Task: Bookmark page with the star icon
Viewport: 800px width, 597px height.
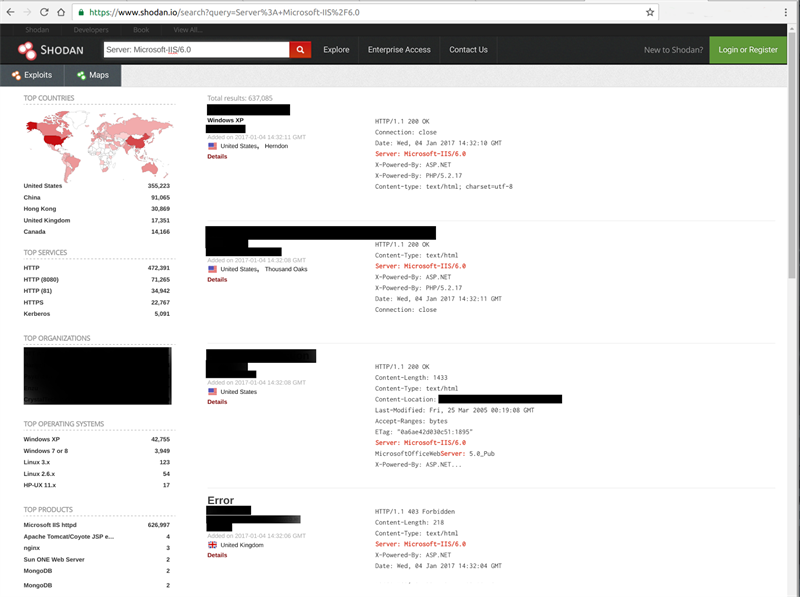Action: pos(650,12)
